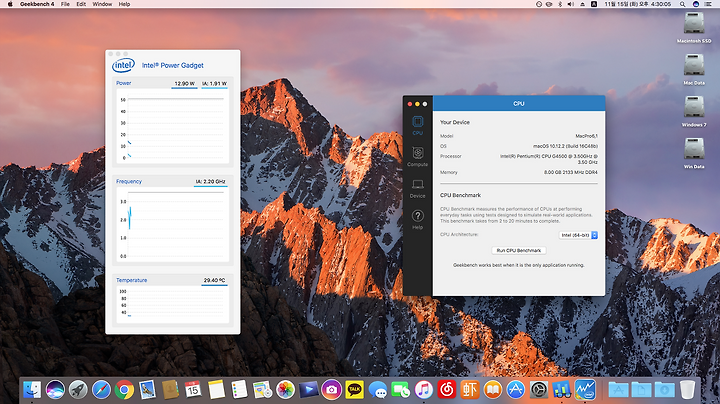720x404 pixels.
Task: Open iBooks from the dock
Action: point(493,390)
